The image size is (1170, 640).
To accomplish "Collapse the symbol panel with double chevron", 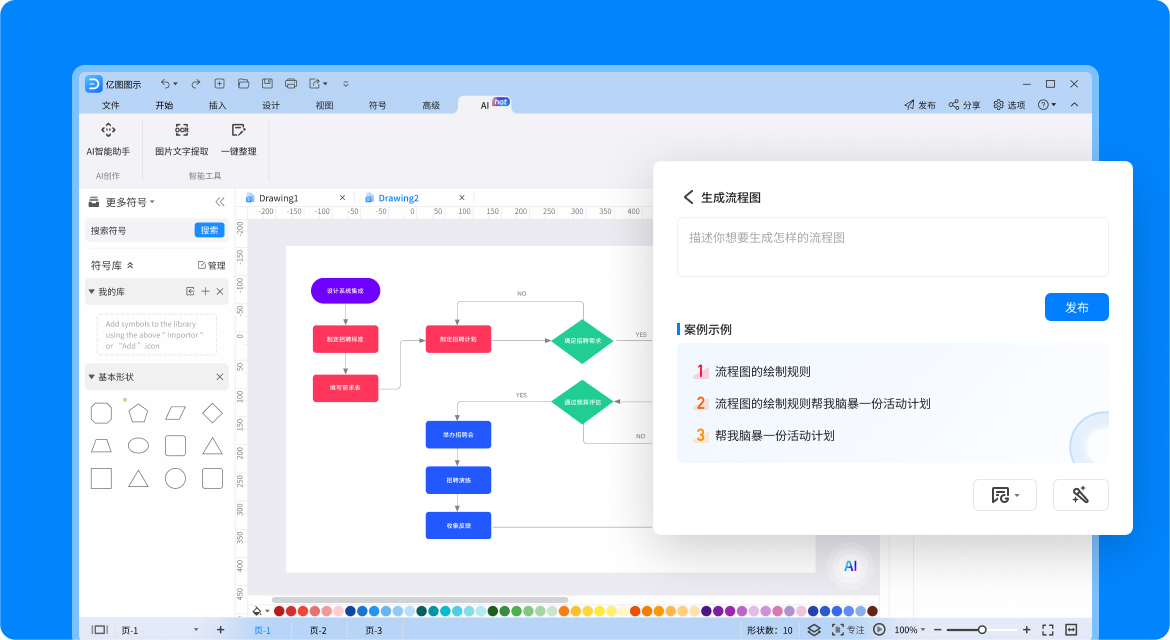I will click(220, 202).
